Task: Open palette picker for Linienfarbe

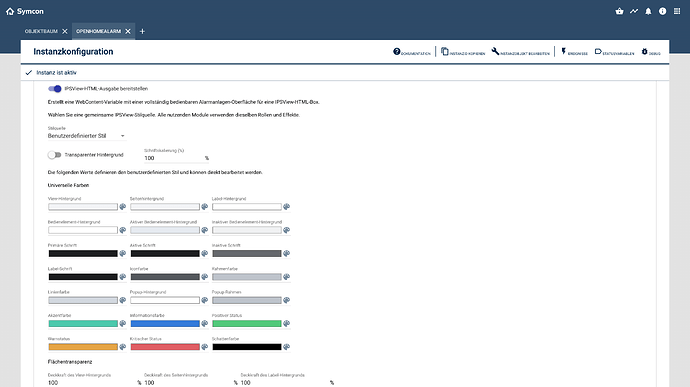Action: click(x=123, y=300)
